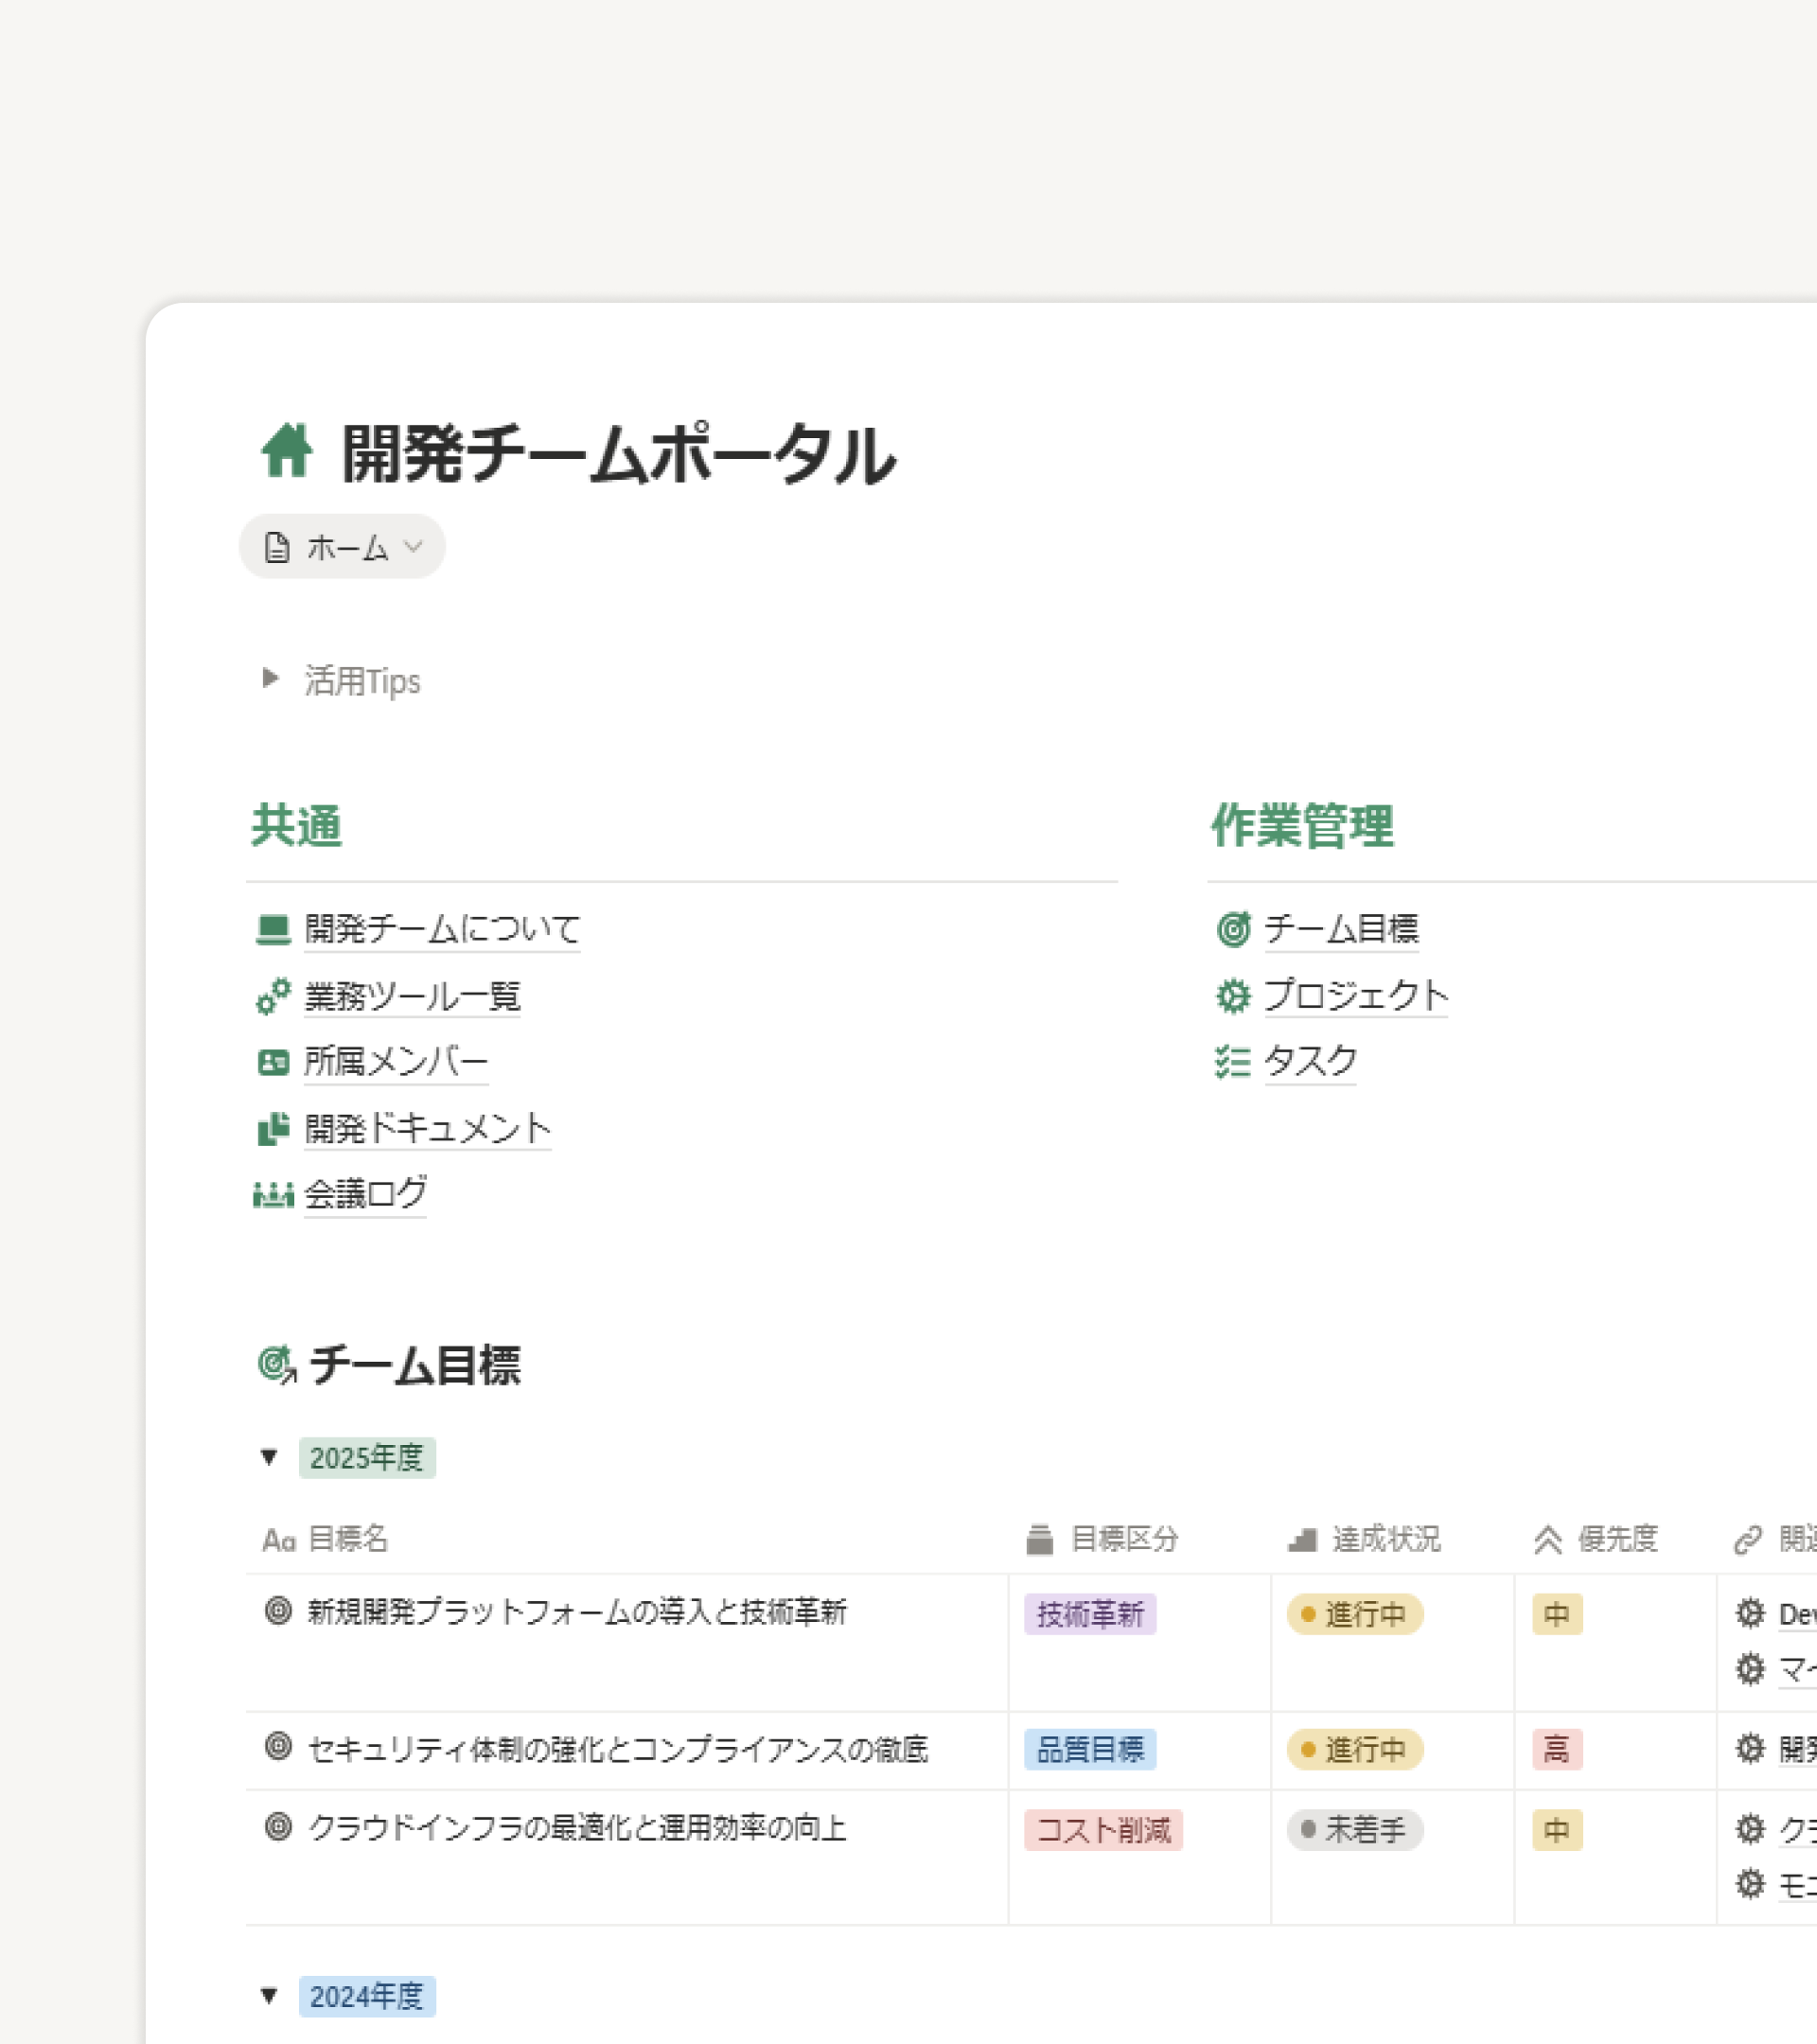The image size is (1817, 2044).
Task: Click target icon beside チーム目標 link
Action: click(x=1233, y=929)
